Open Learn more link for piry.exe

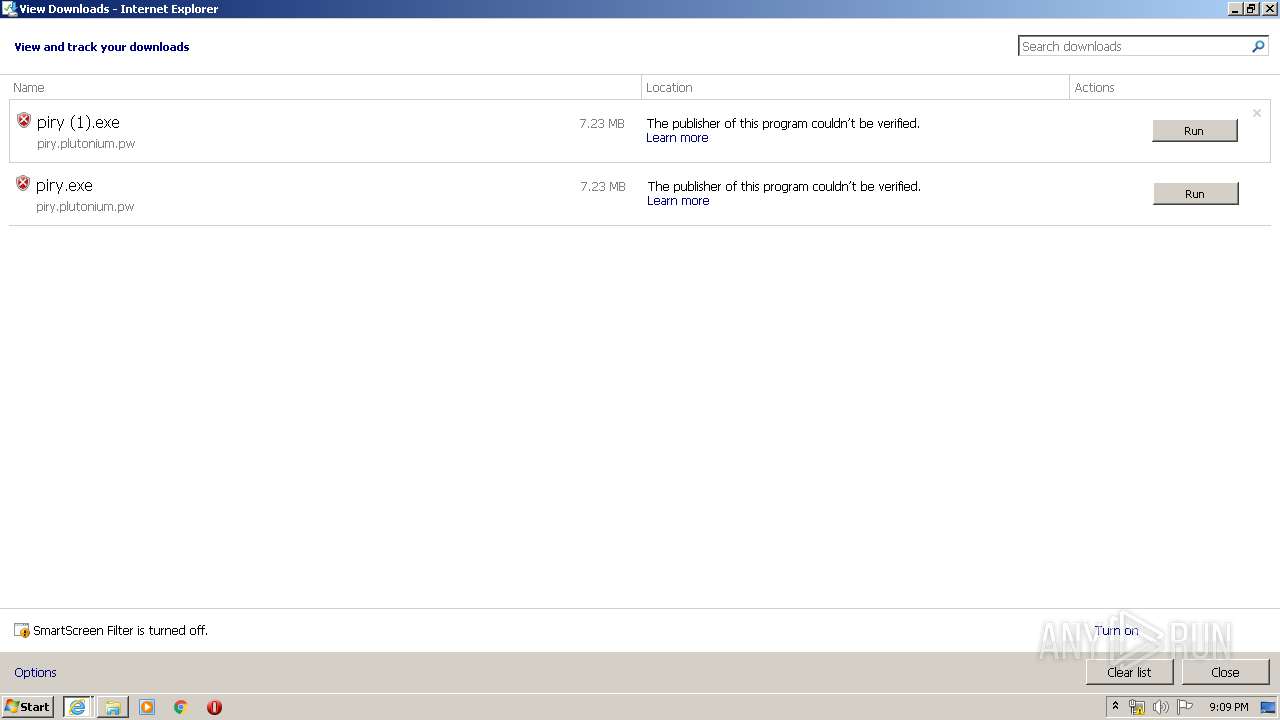(678, 201)
